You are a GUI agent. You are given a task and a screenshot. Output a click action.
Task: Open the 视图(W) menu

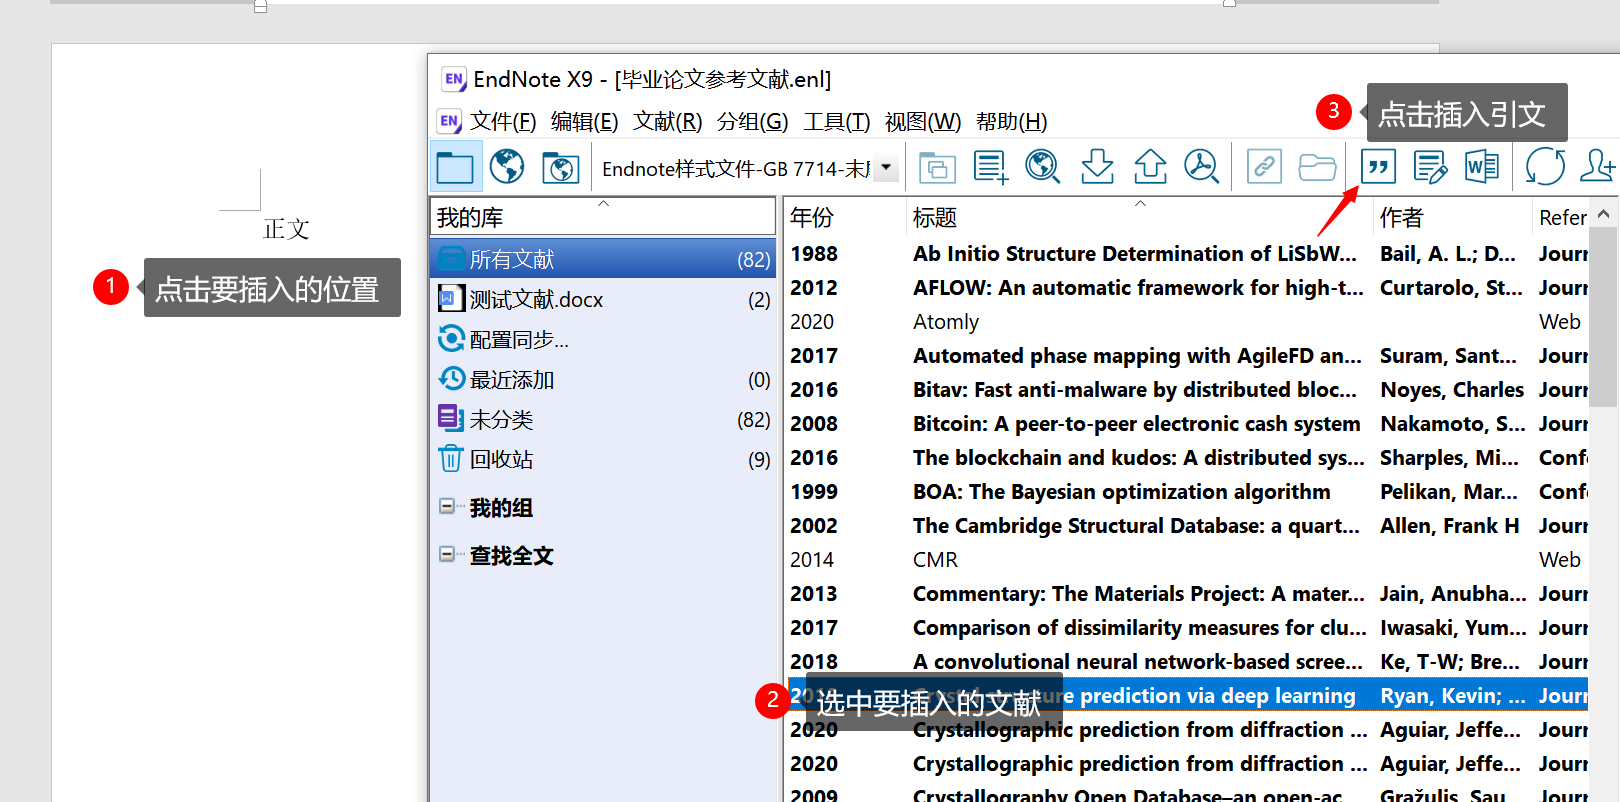[923, 122]
